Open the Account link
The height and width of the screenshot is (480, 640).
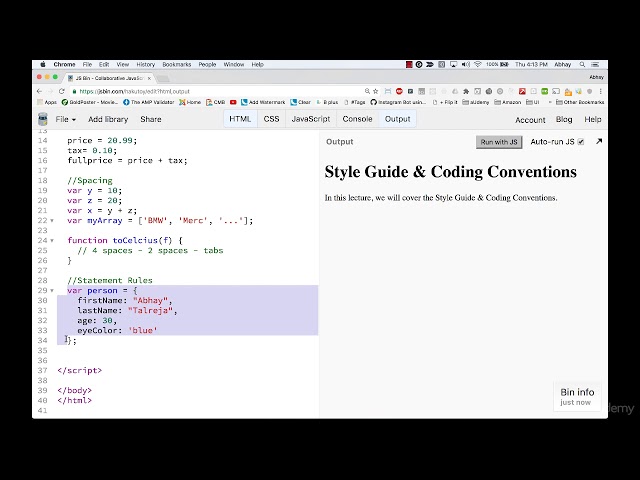pyautogui.click(x=530, y=120)
